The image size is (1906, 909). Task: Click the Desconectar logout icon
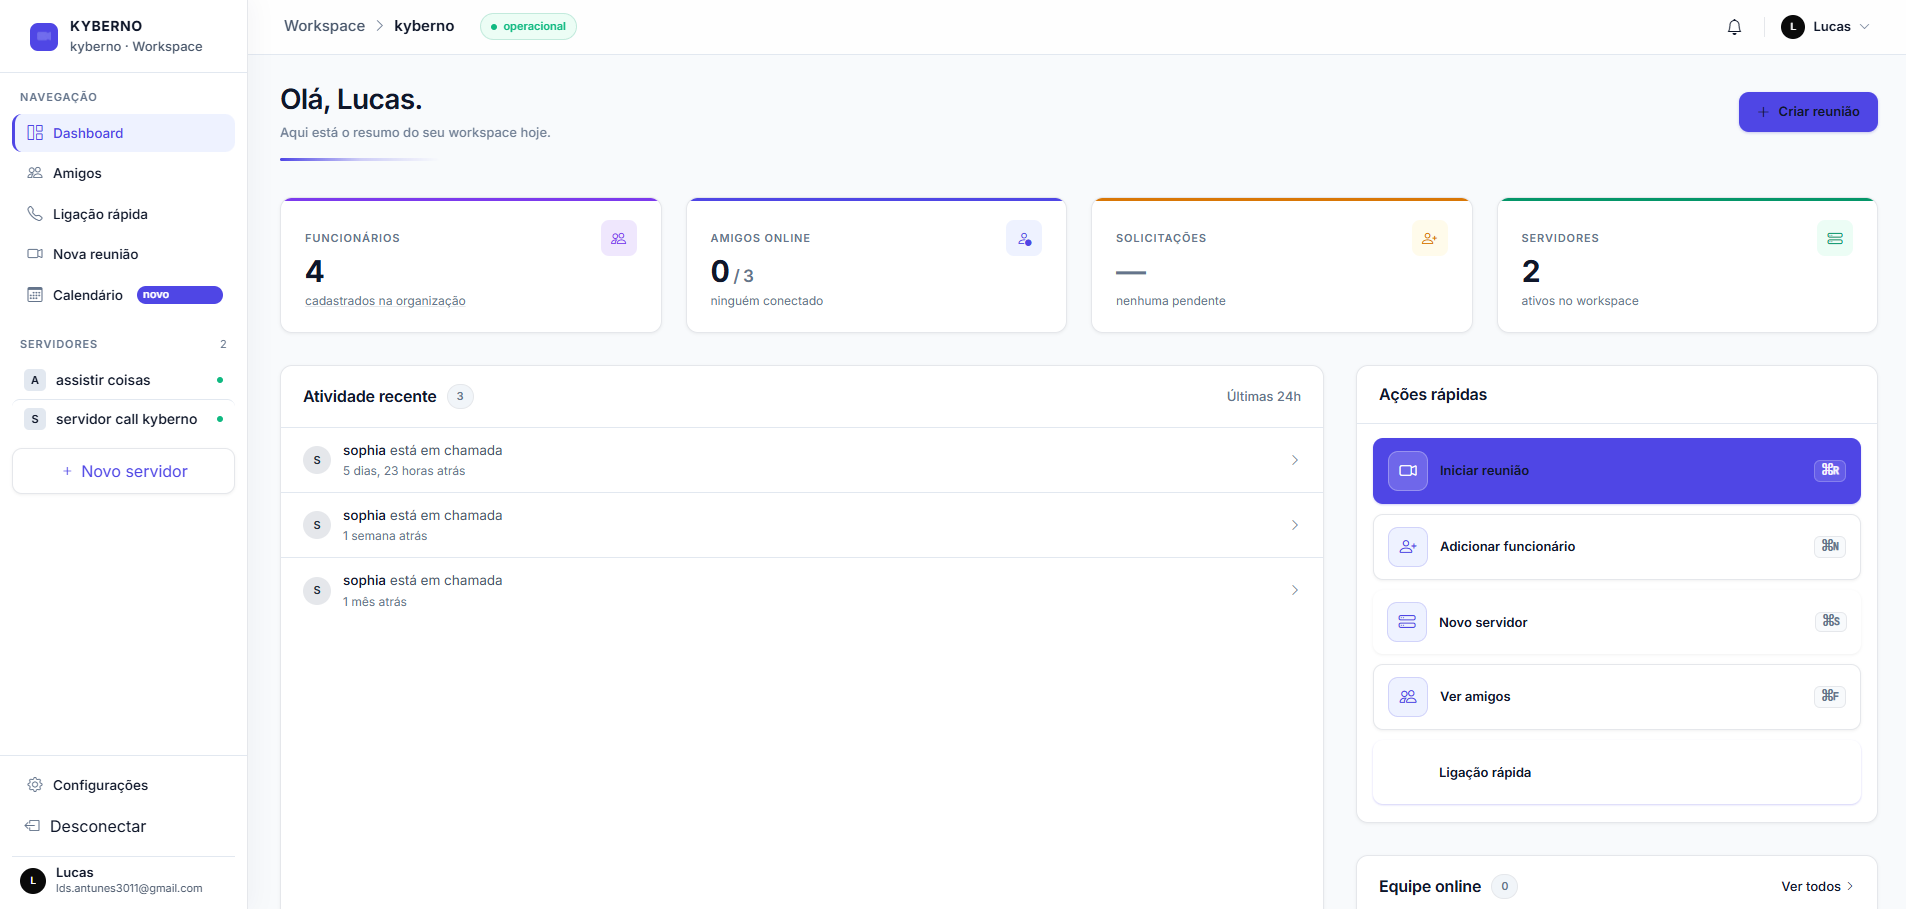32,826
